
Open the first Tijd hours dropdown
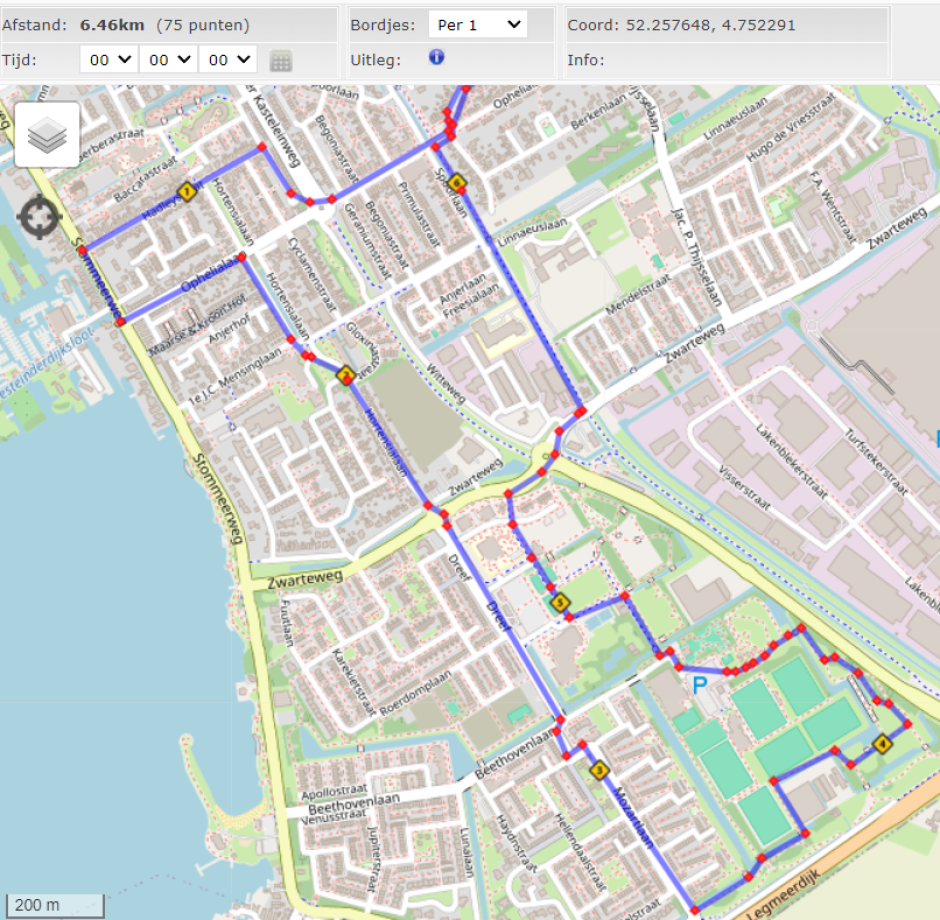pos(109,60)
